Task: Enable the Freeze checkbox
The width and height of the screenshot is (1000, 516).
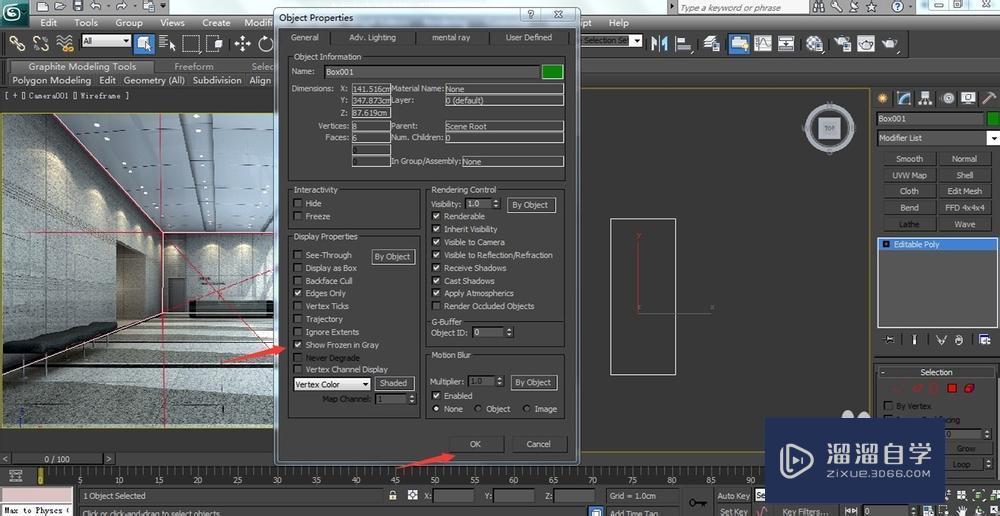Action: point(298,216)
